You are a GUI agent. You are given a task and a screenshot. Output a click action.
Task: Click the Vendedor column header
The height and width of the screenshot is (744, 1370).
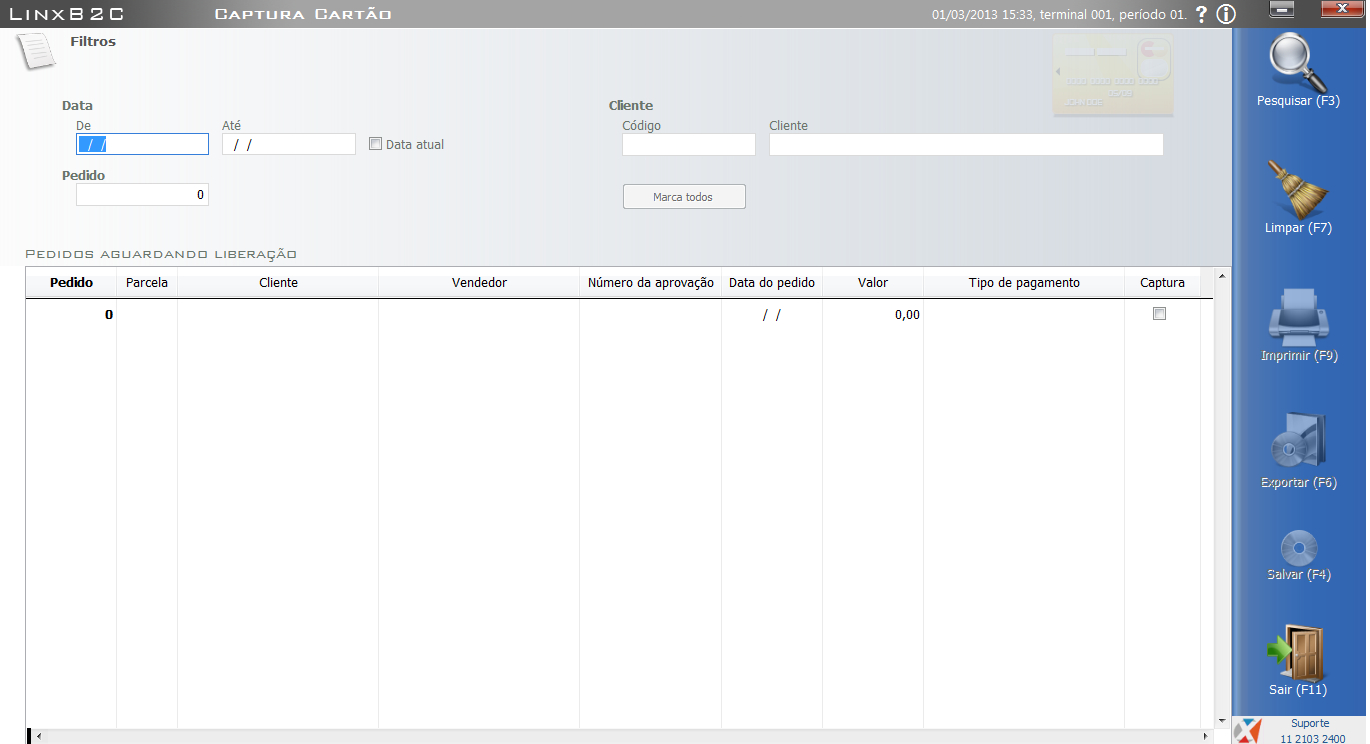pyautogui.click(x=479, y=283)
